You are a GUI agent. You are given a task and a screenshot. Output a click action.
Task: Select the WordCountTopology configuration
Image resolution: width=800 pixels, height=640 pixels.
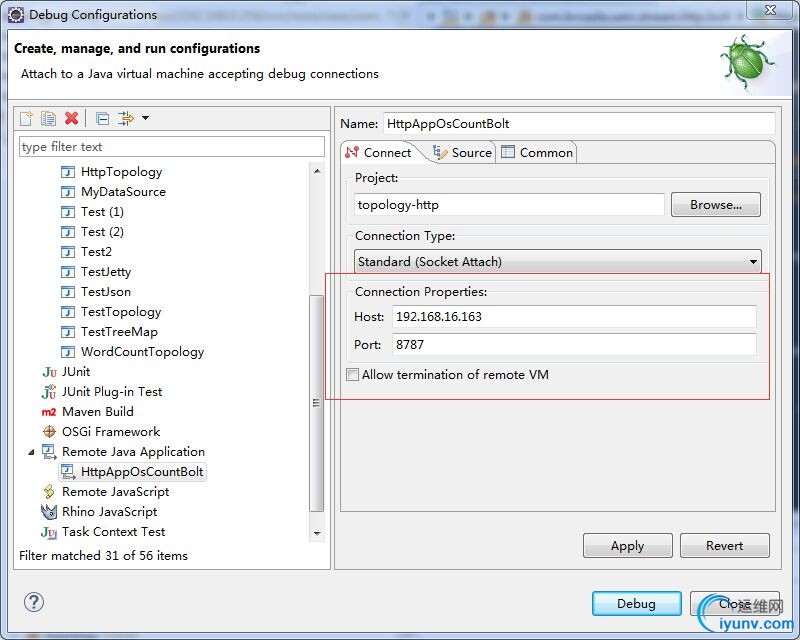point(142,352)
